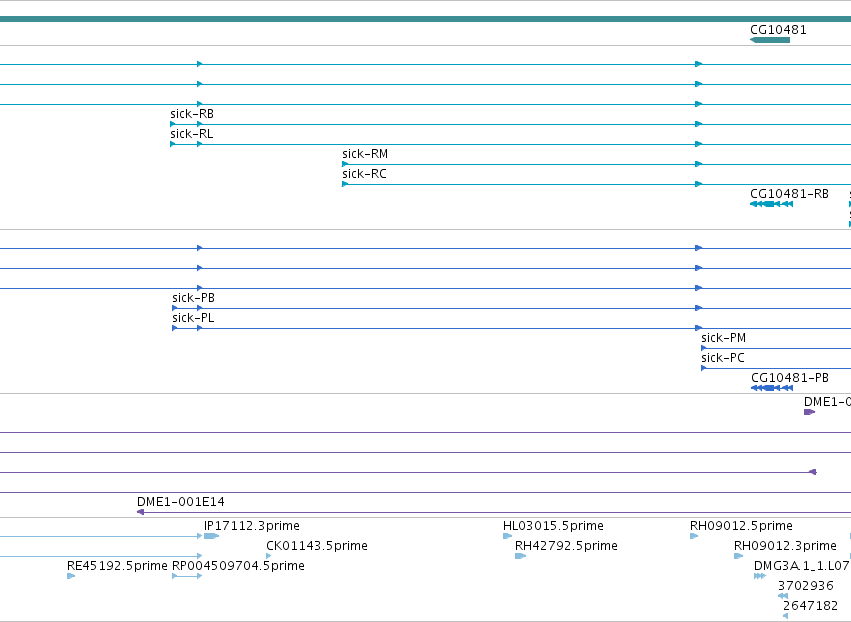The image size is (851, 622).
Task: Select the CK01143.5prime EST label
Action: click(x=317, y=546)
